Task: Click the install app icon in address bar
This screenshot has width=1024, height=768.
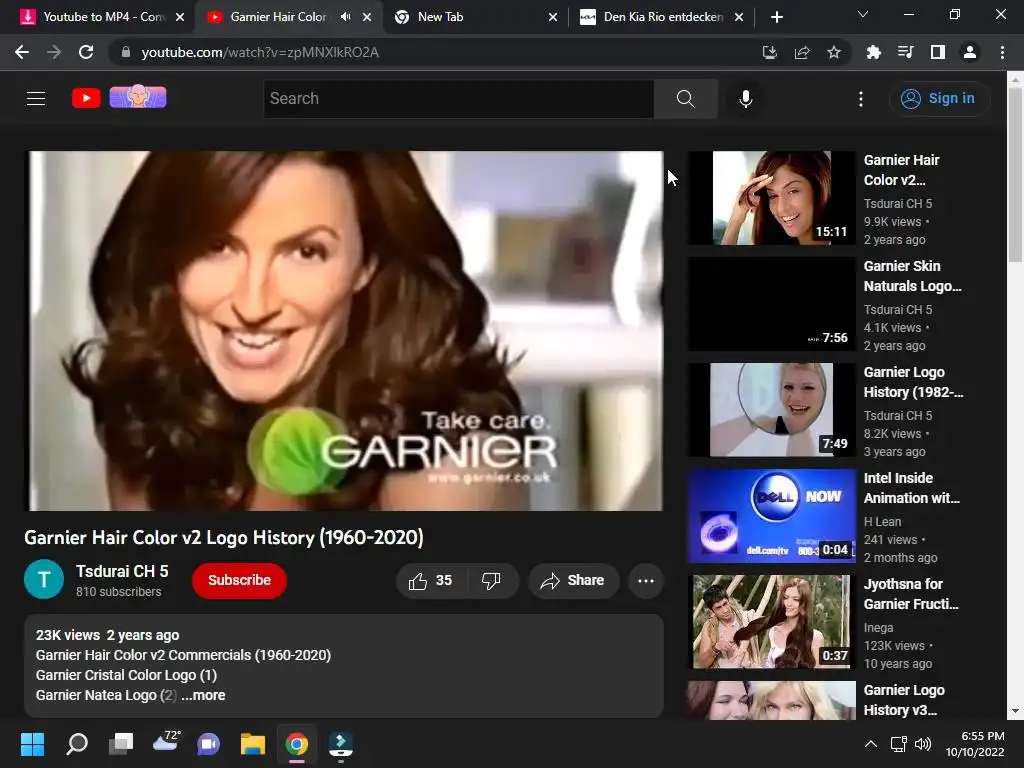Action: click(770, 52)
